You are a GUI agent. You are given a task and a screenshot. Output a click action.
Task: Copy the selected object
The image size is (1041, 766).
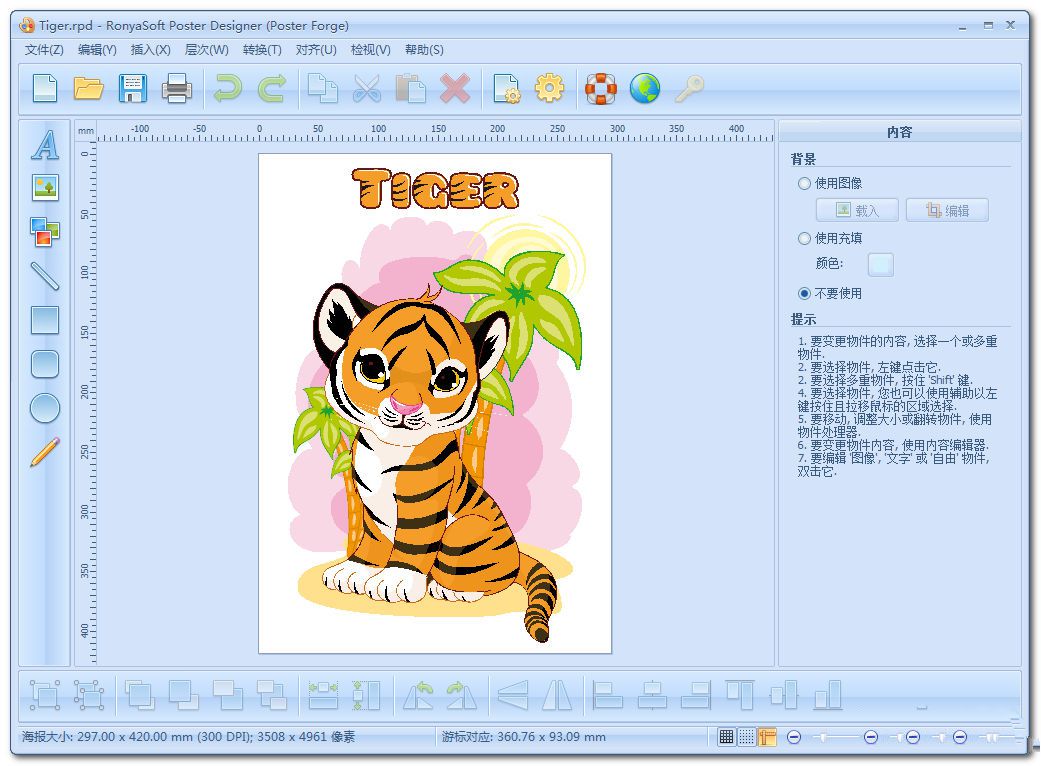(x=323, y=88)
